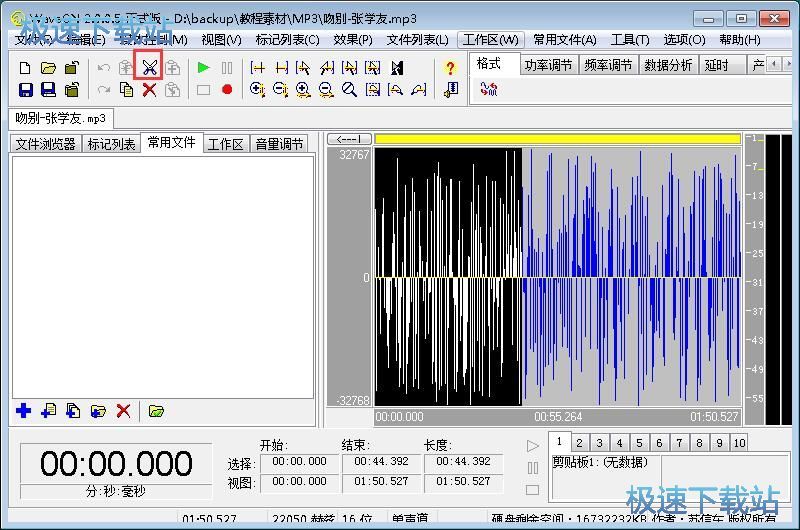Viewport: 800px width, 530px height.
Task: Create a new file with the blank page icon
Action: pyautogui.click(x=26, y=68)
